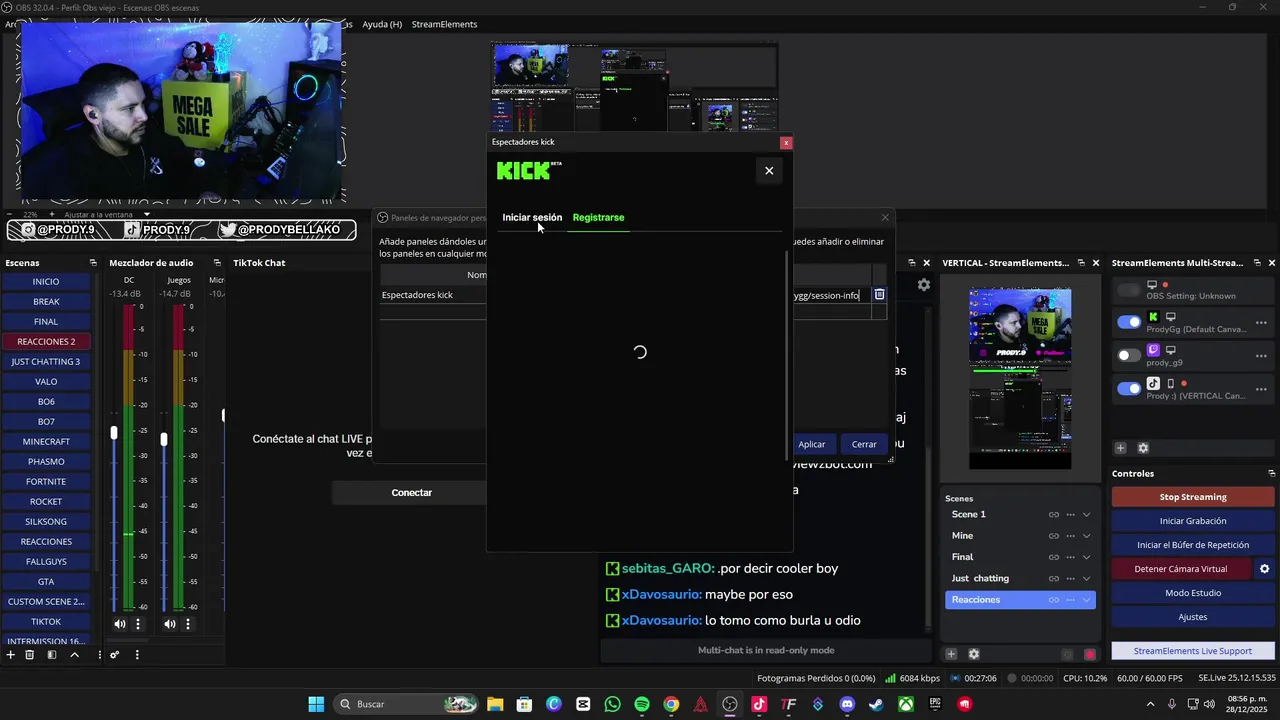
Task: Open Modo Estudio
Action: [x=1193, y=593]
